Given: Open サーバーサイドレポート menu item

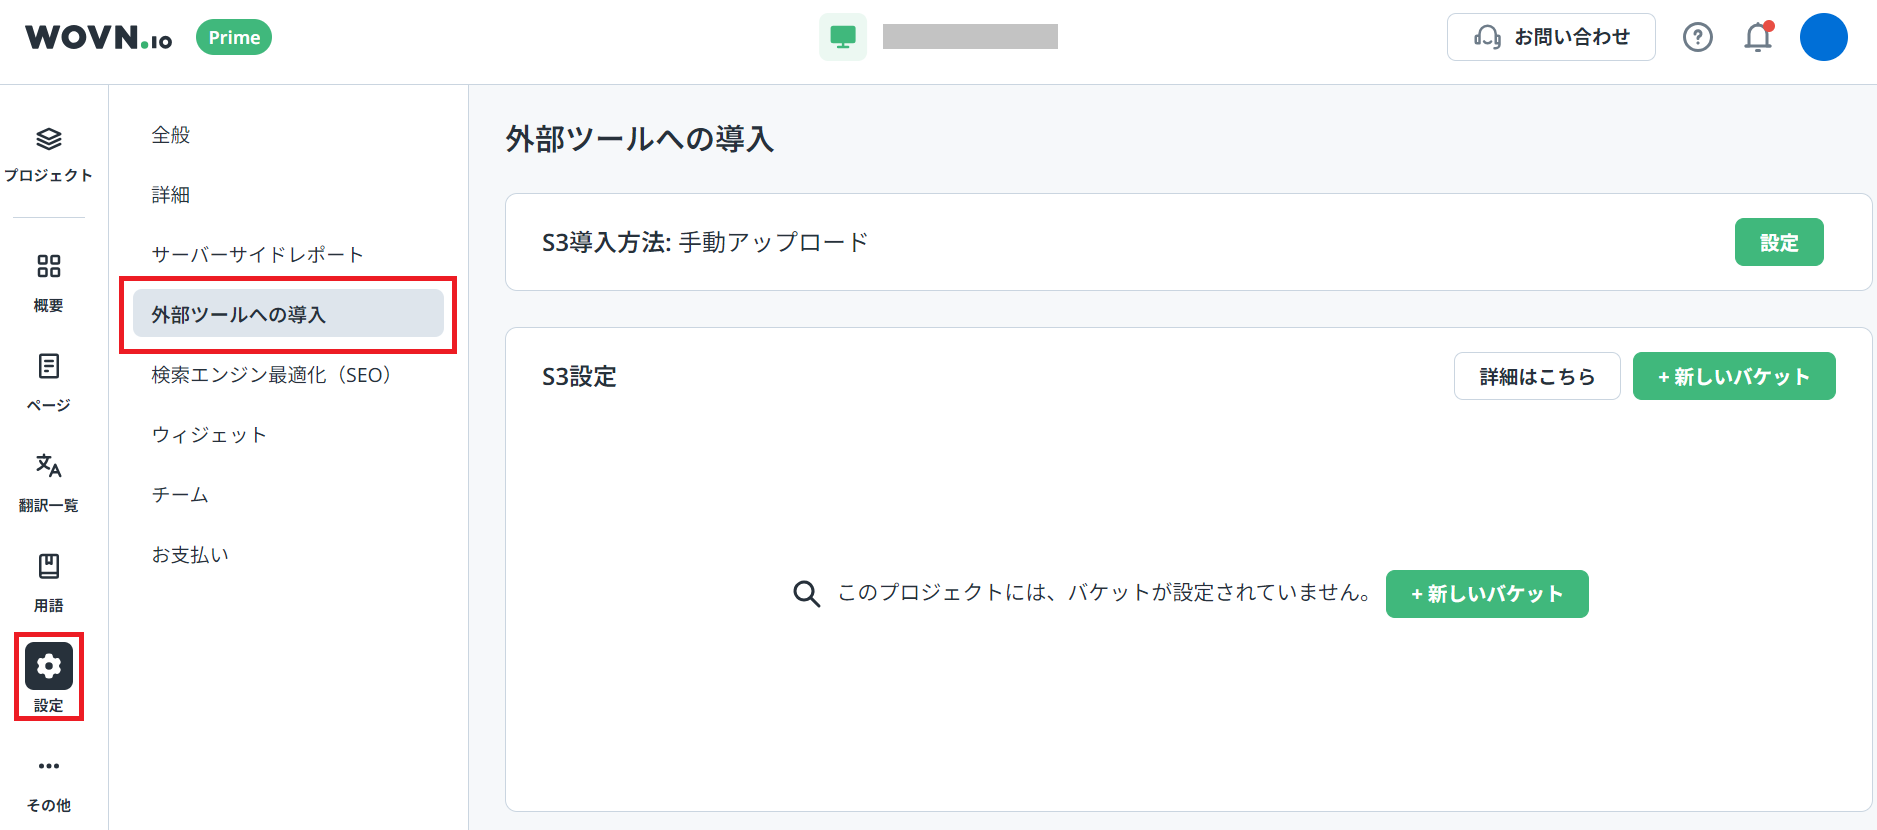Looking at the screenshot, I should click(x=257, y=255).
